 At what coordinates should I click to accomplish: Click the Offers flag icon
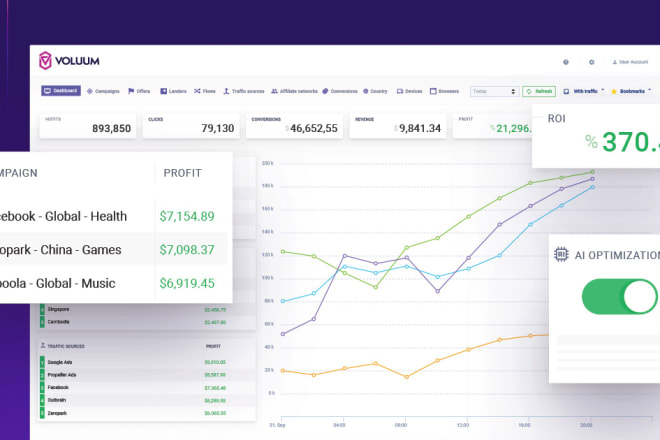pyautogui.click(x=131, y=91)
